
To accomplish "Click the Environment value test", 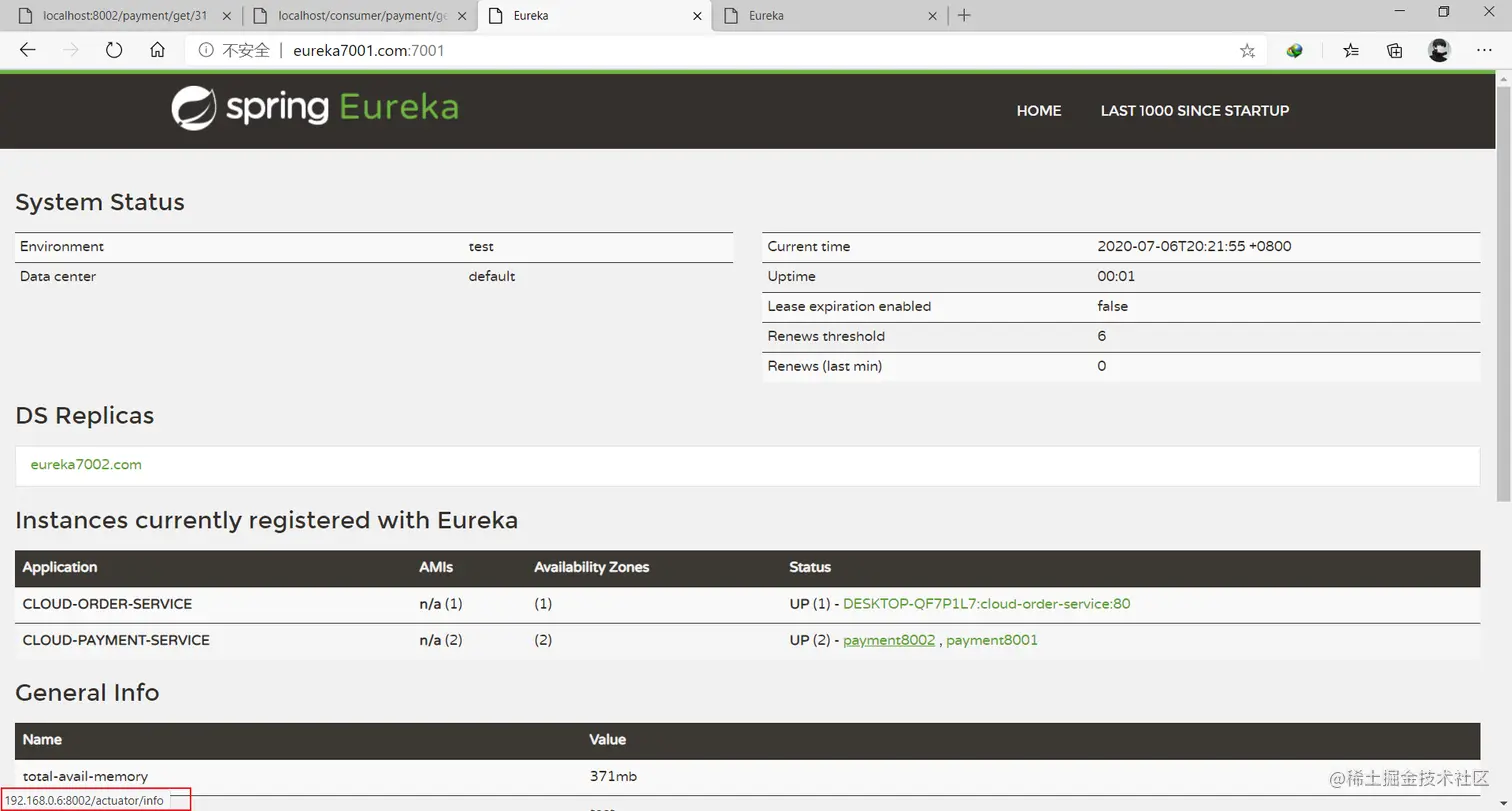I will (x=481, y=246).
